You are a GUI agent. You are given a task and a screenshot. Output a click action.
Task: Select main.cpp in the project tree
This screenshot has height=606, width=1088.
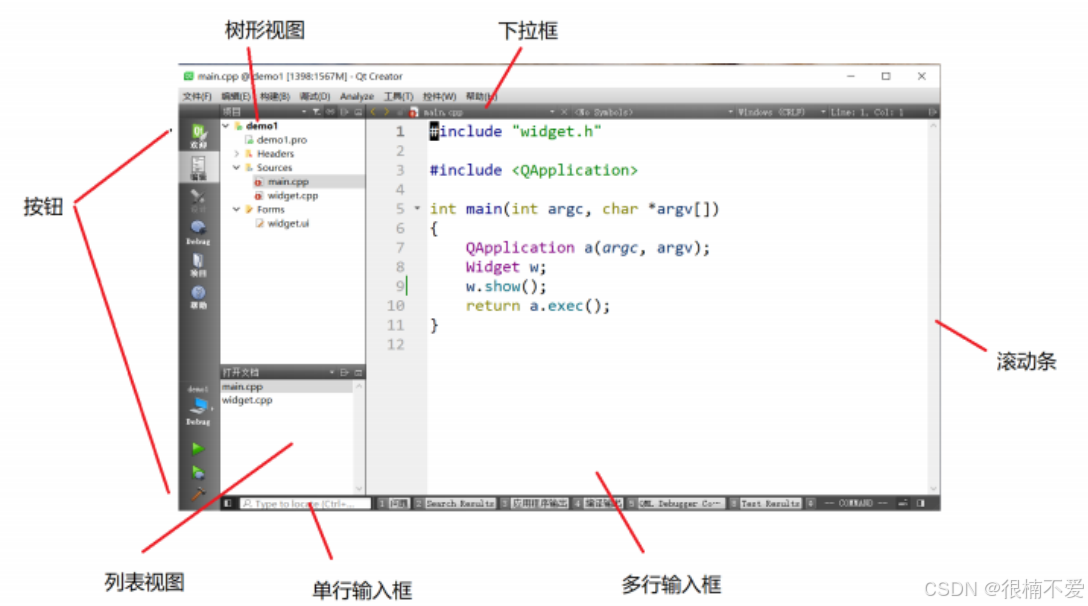coord(288,181)
